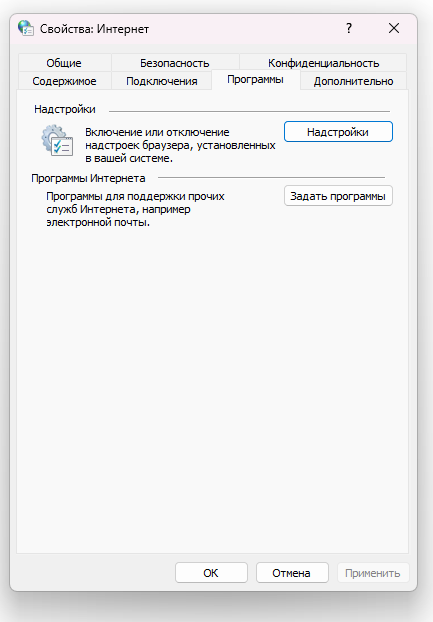This screenshot has width=433, height=622.
Task: Click the Свойства: Интернет title text
Action: [94, 29]
